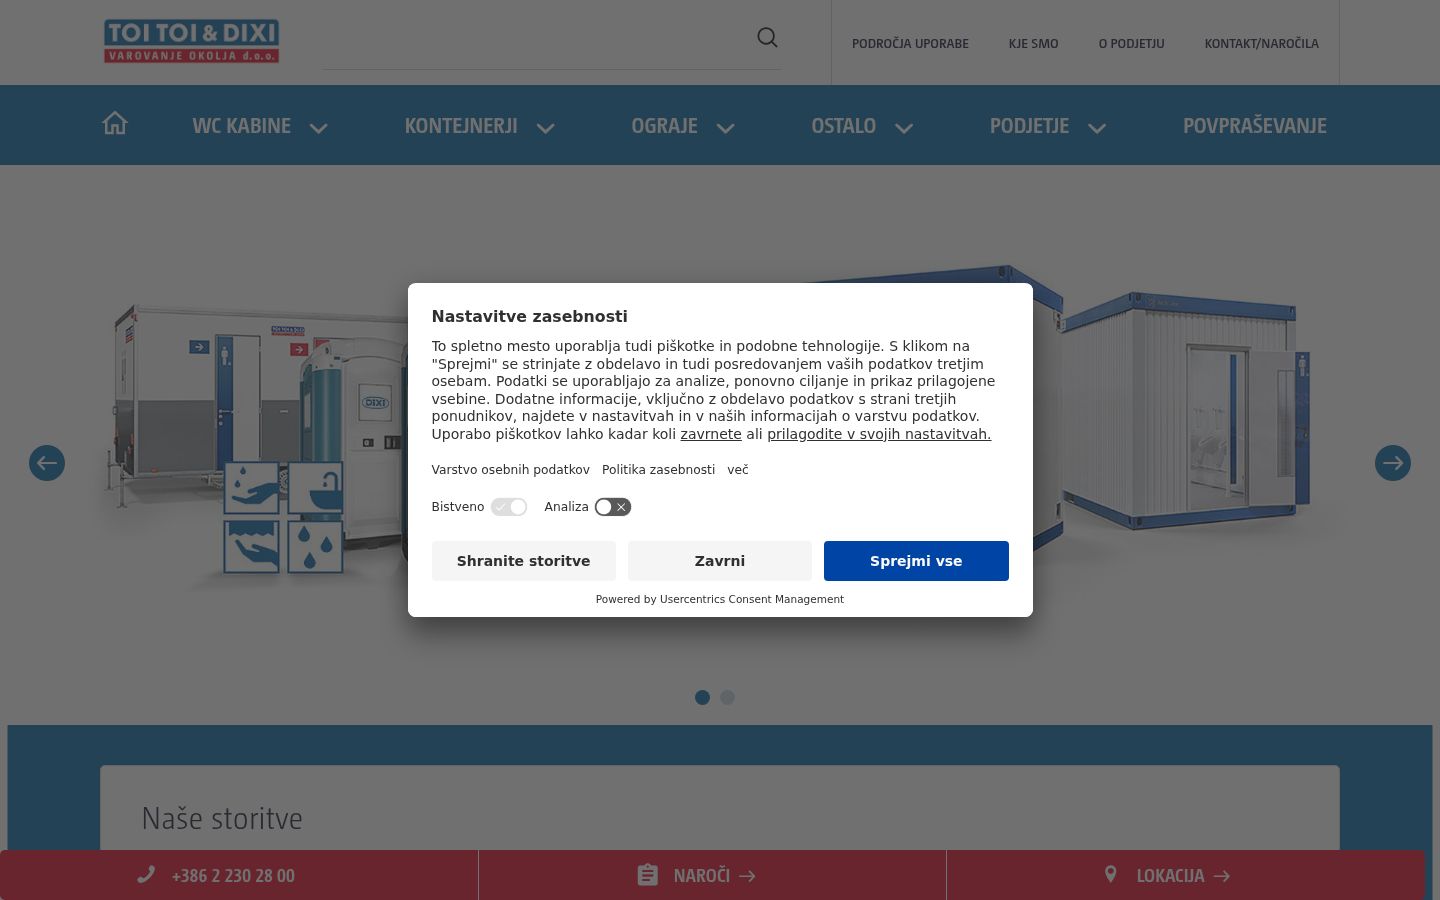
Task: Go to the home page icon
Action: [115, 123]
